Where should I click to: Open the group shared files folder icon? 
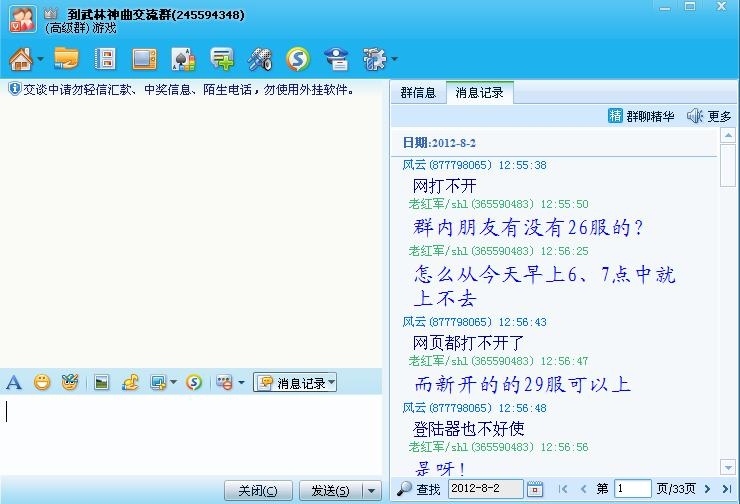[x=66, y=59]
